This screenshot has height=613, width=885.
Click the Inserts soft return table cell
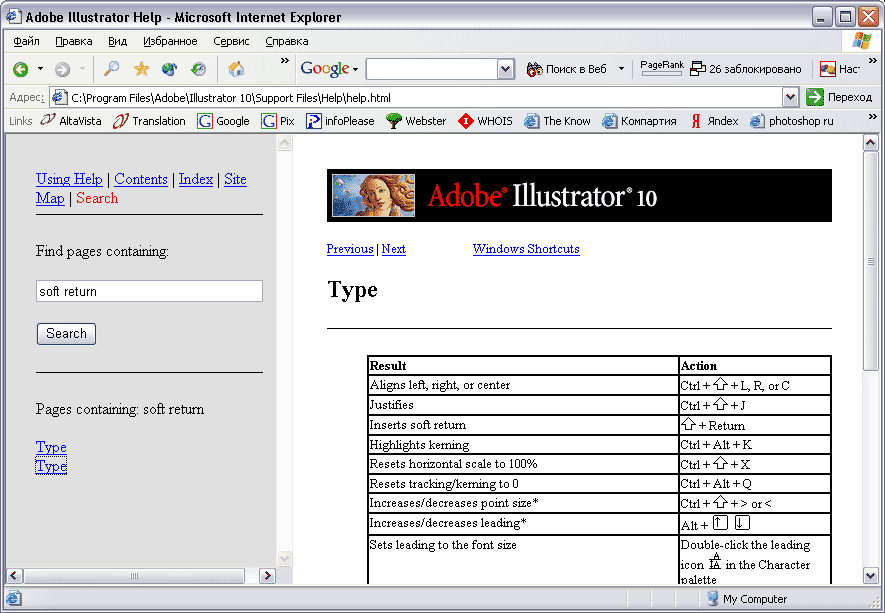pos(523,425)
